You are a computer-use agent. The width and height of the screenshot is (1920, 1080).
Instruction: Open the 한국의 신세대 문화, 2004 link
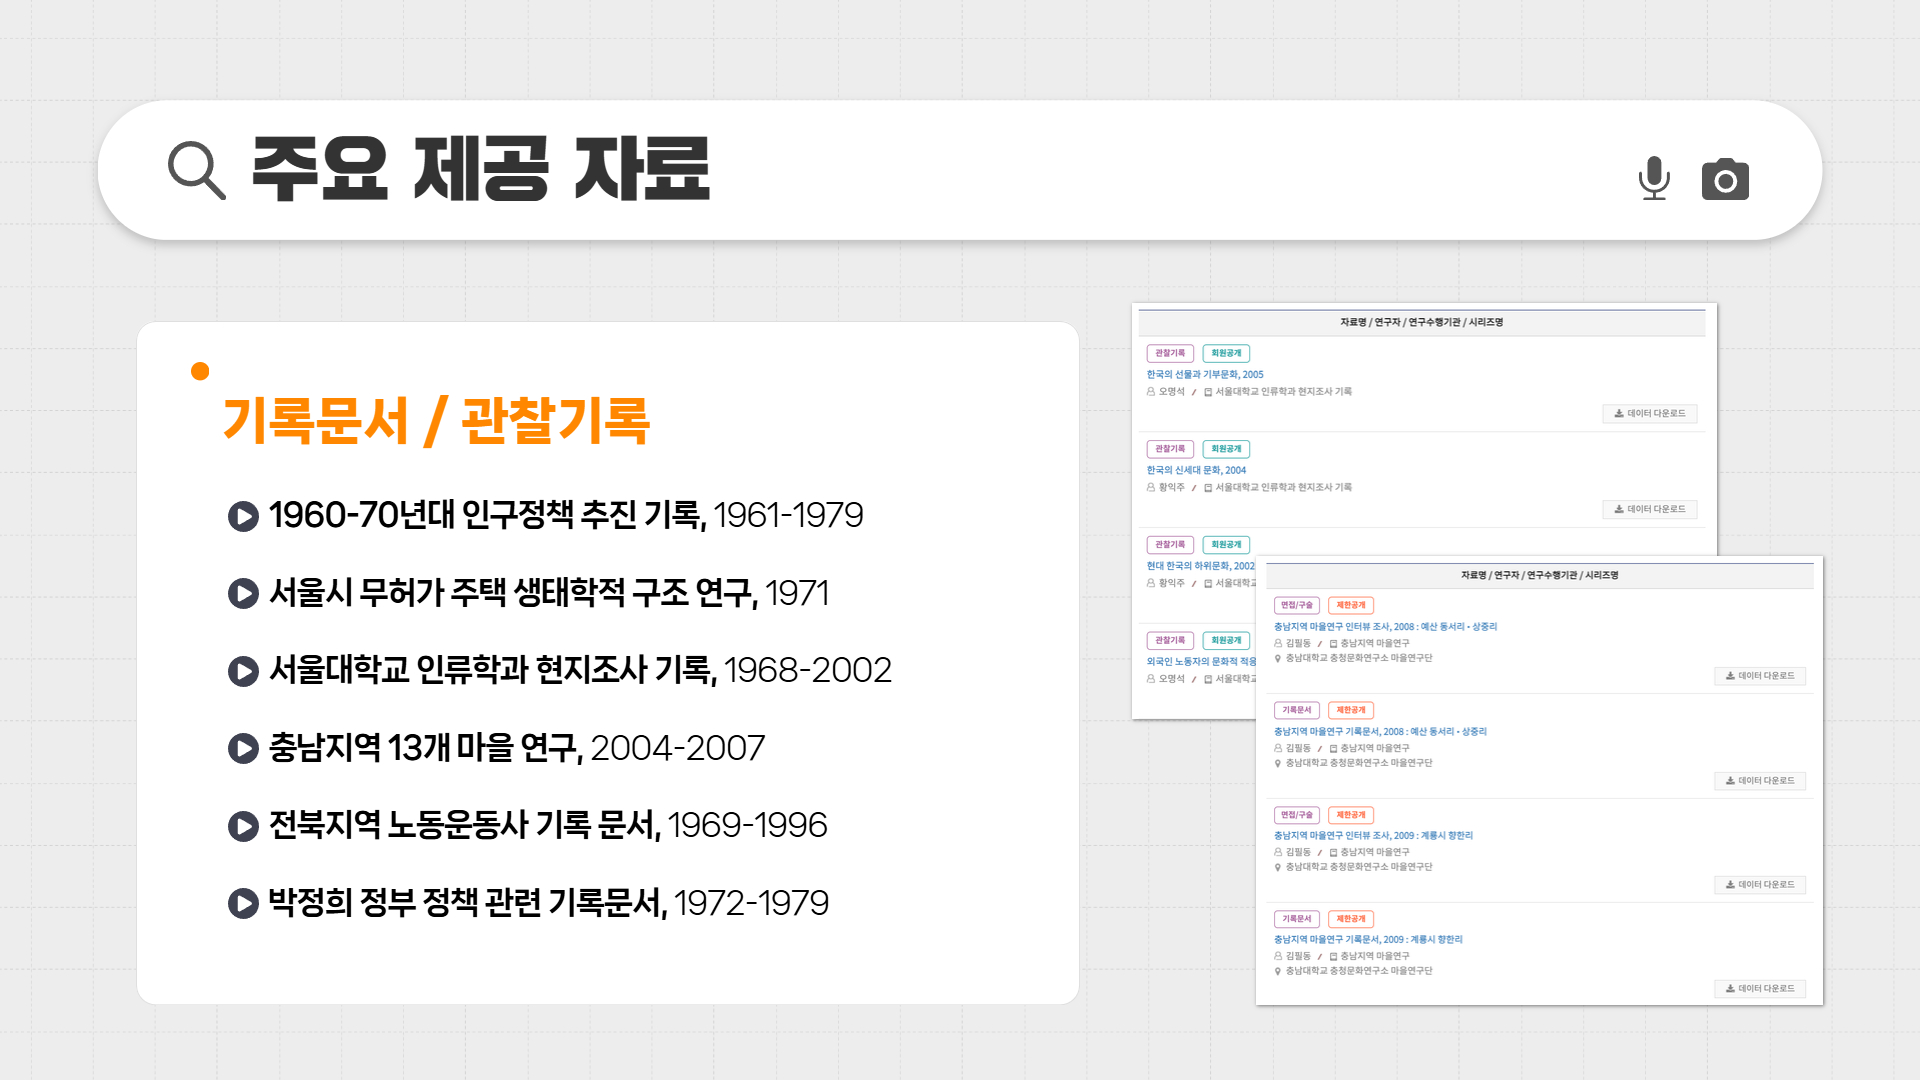pyautogui.click(x=1196, y=471)
